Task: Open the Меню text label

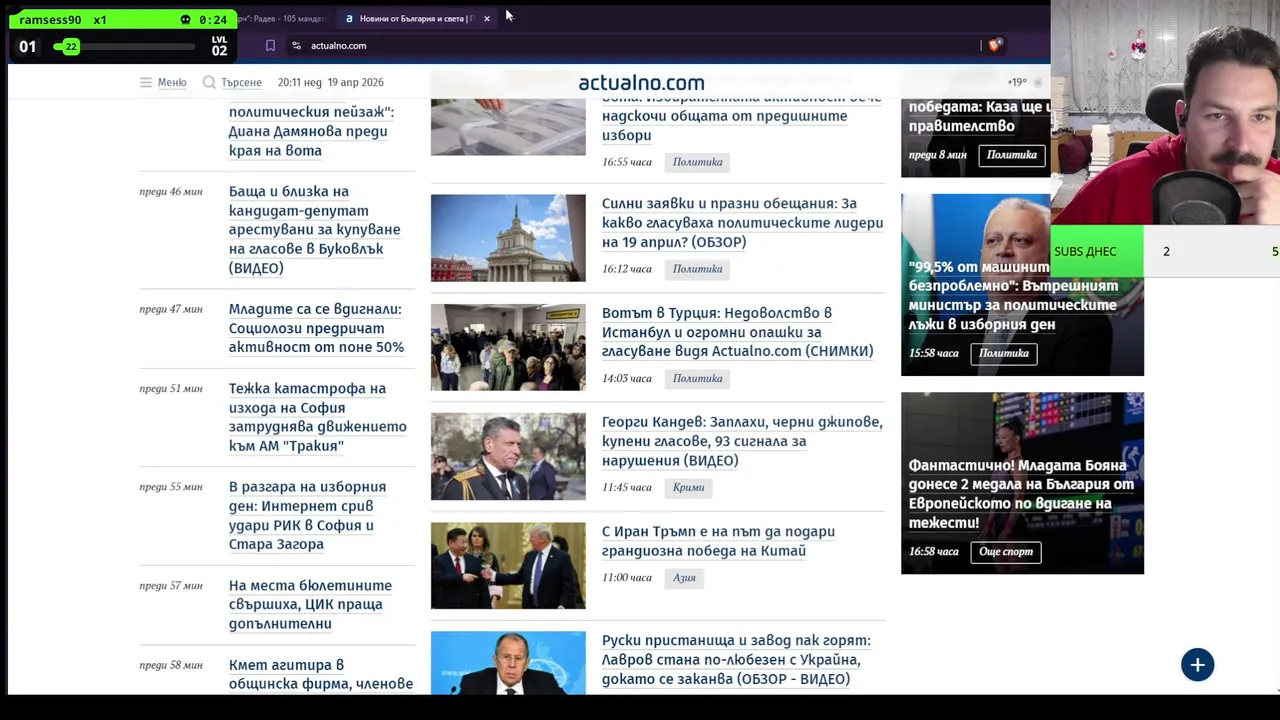Action: 172,82
